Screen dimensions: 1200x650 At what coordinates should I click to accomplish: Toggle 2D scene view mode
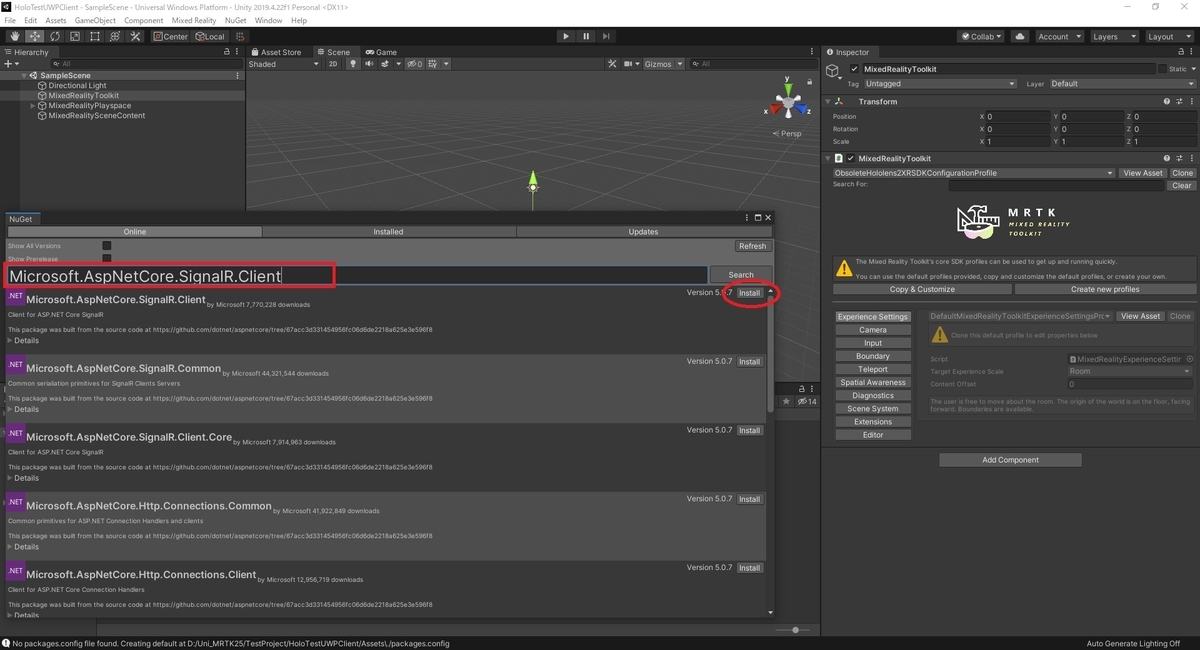(333, 64)
